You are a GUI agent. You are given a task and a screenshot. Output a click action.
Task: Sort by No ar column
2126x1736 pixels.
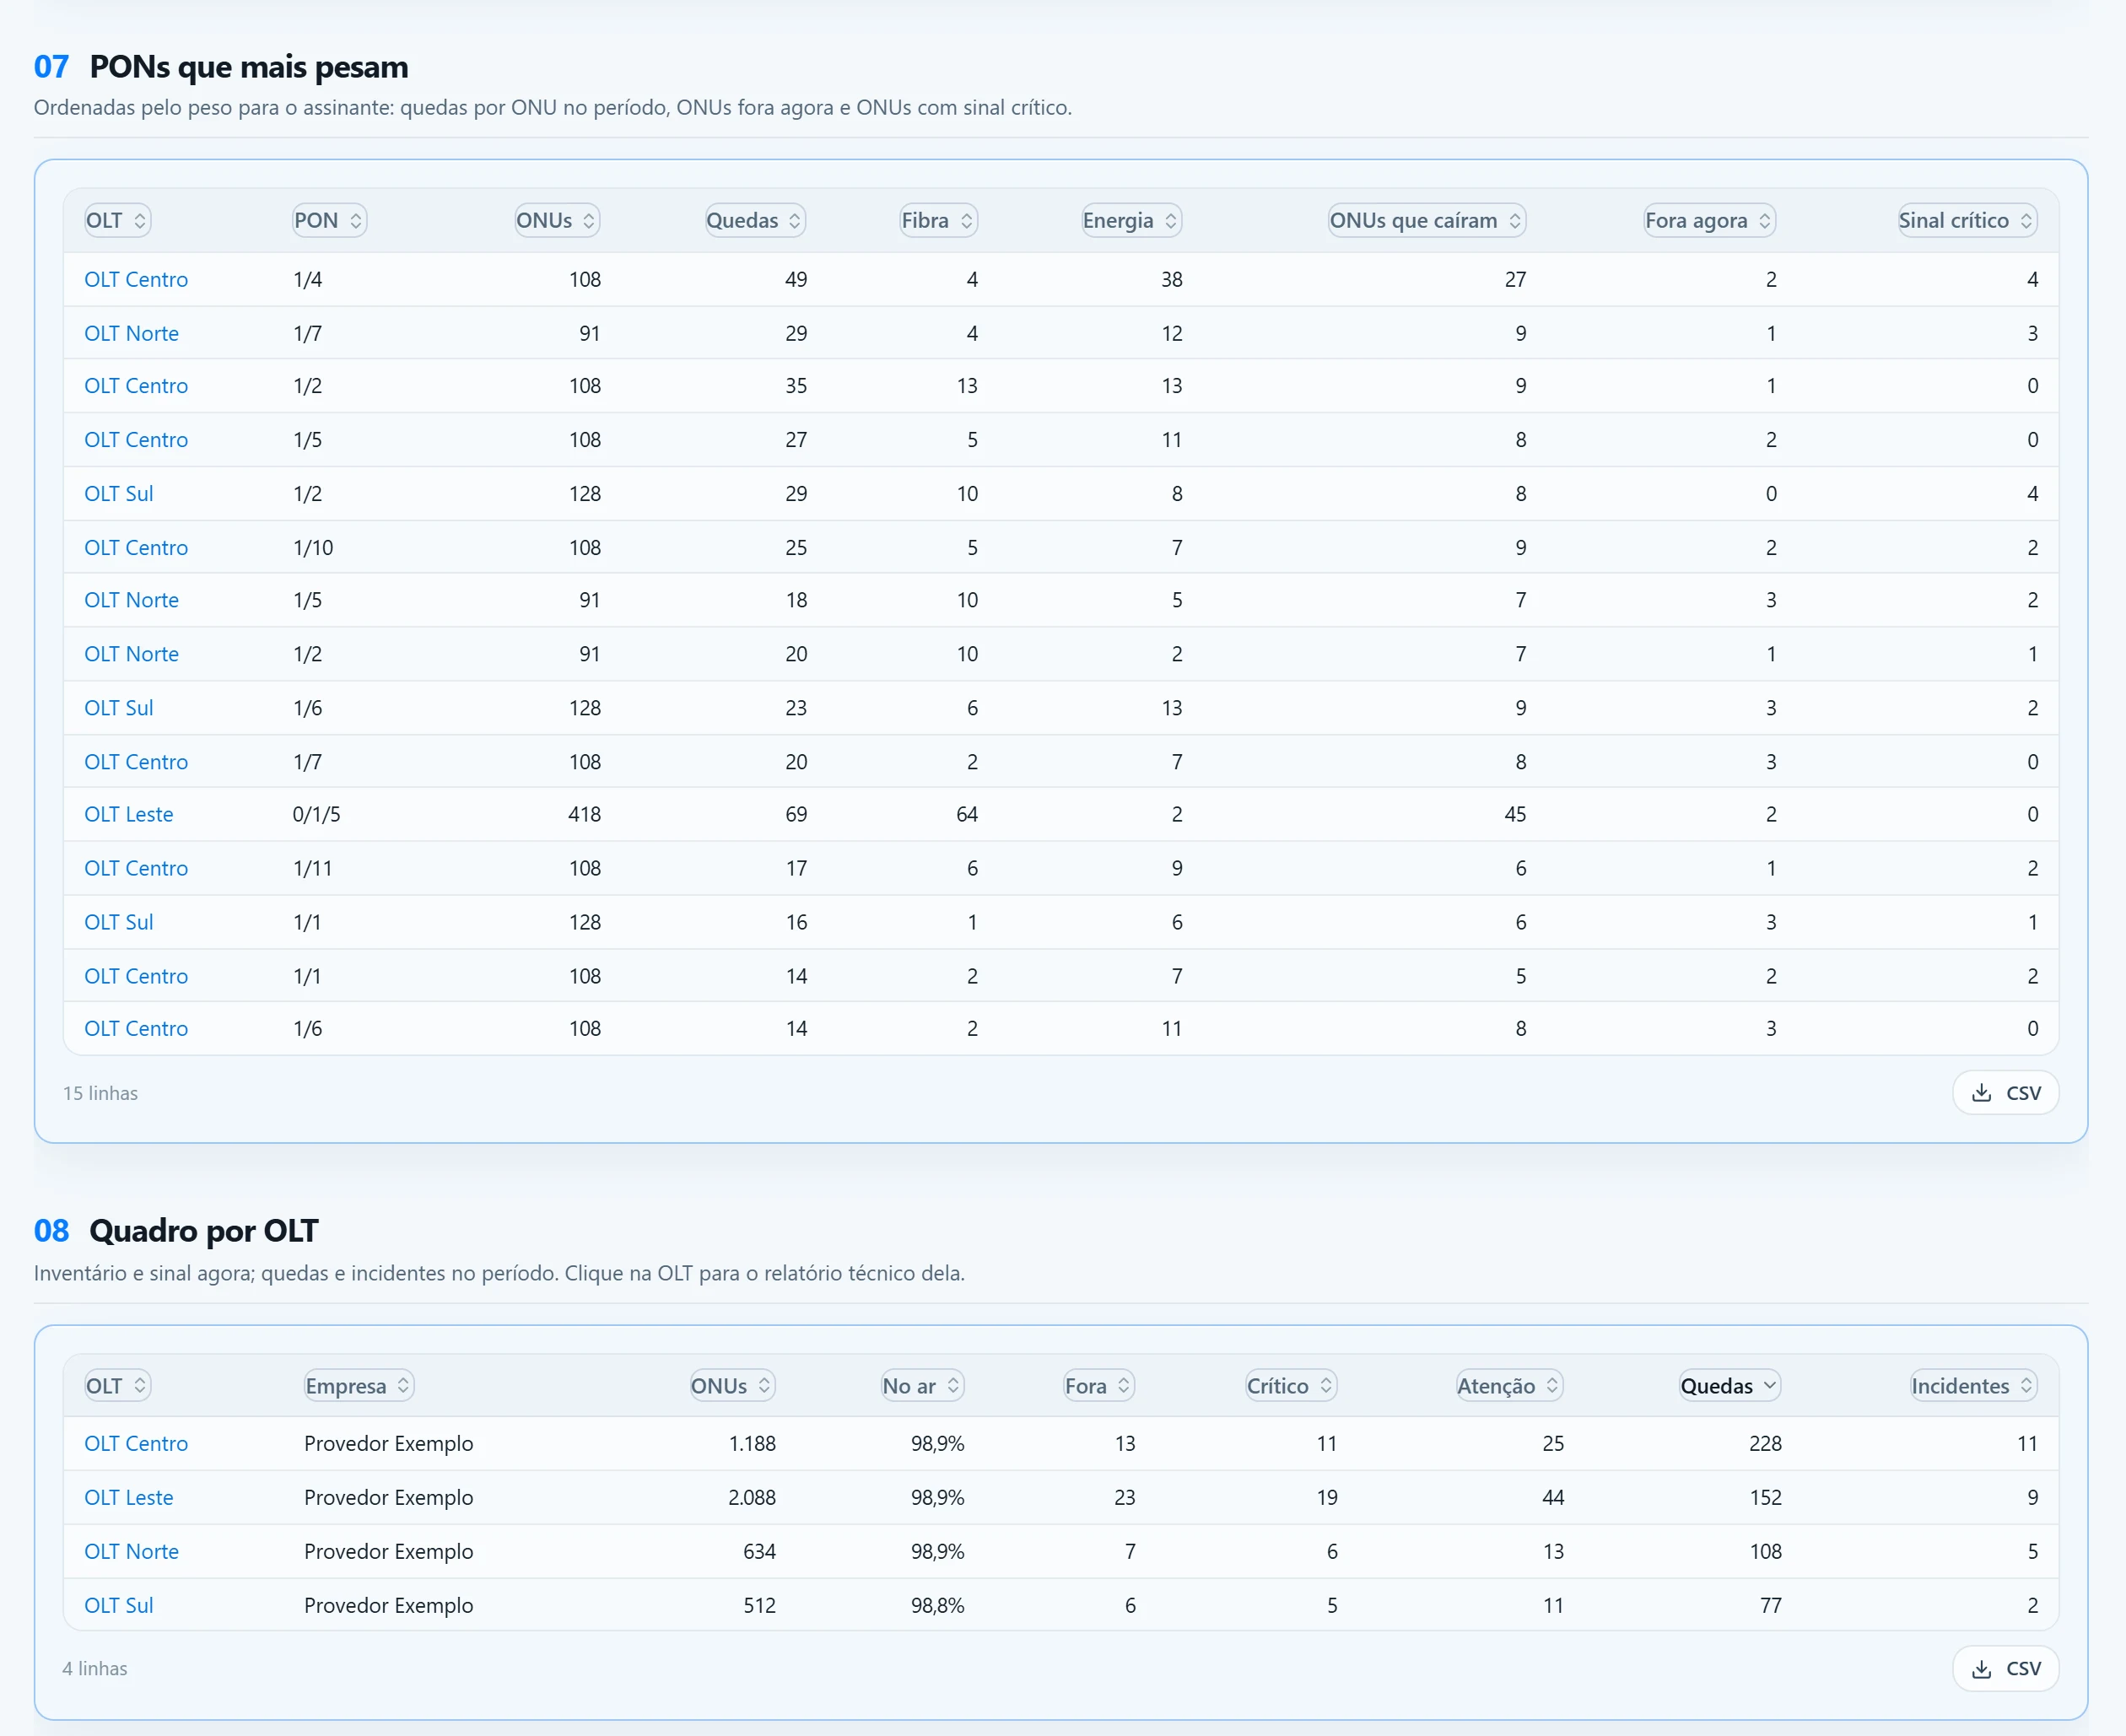pos(922,1386)
